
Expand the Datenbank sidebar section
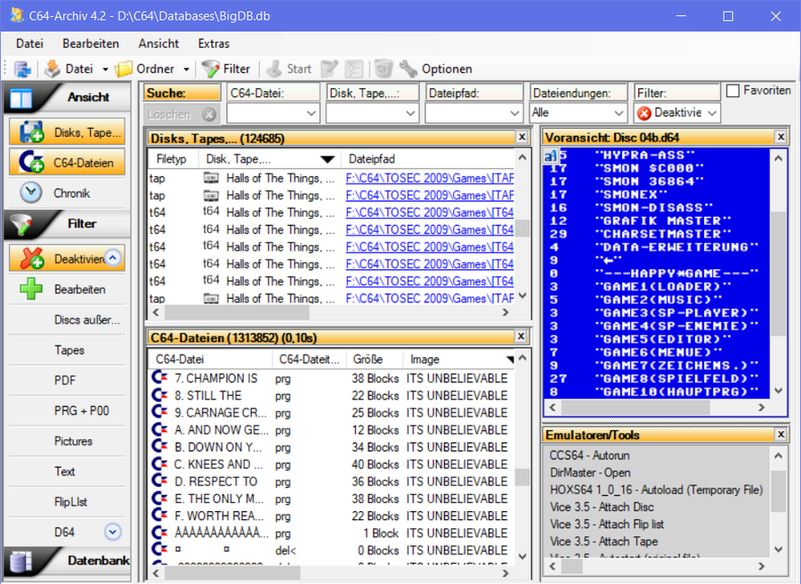tap(67, 560)
